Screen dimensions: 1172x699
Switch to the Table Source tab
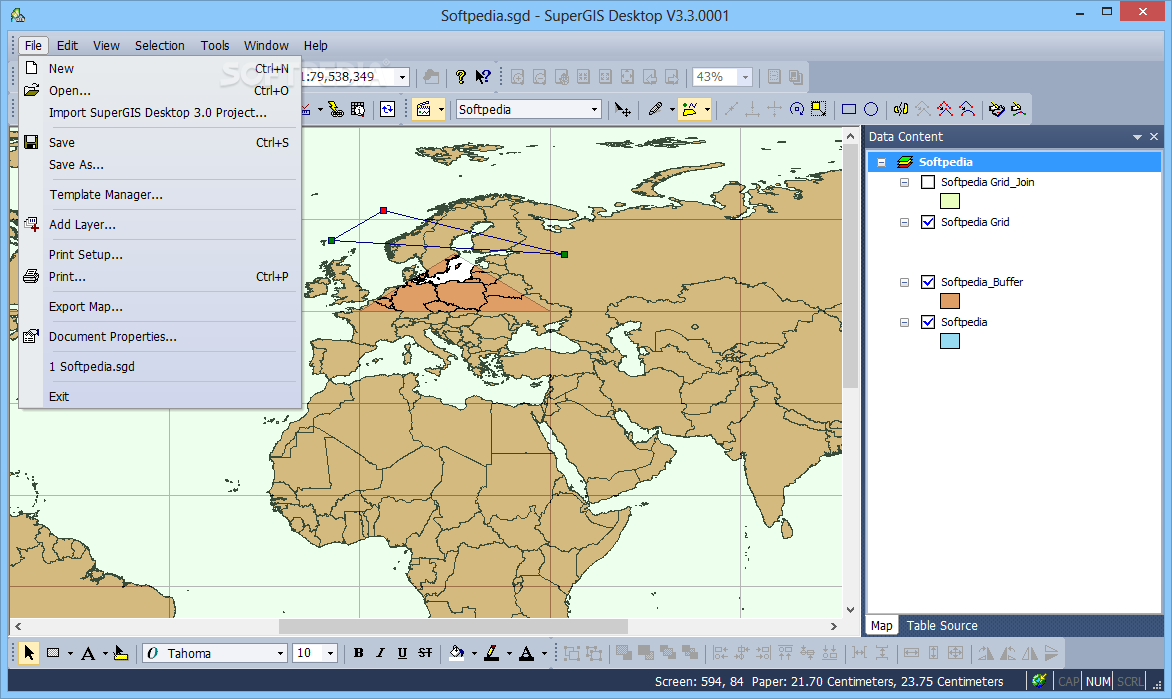(x=942, y=626)
